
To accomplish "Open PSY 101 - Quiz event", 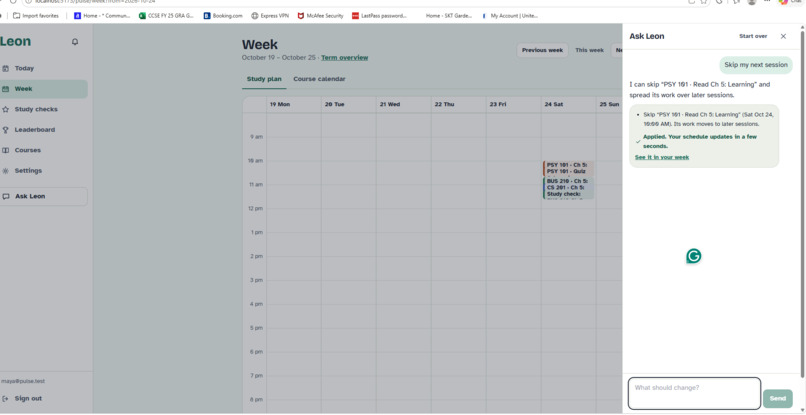I will pos(566,171).
